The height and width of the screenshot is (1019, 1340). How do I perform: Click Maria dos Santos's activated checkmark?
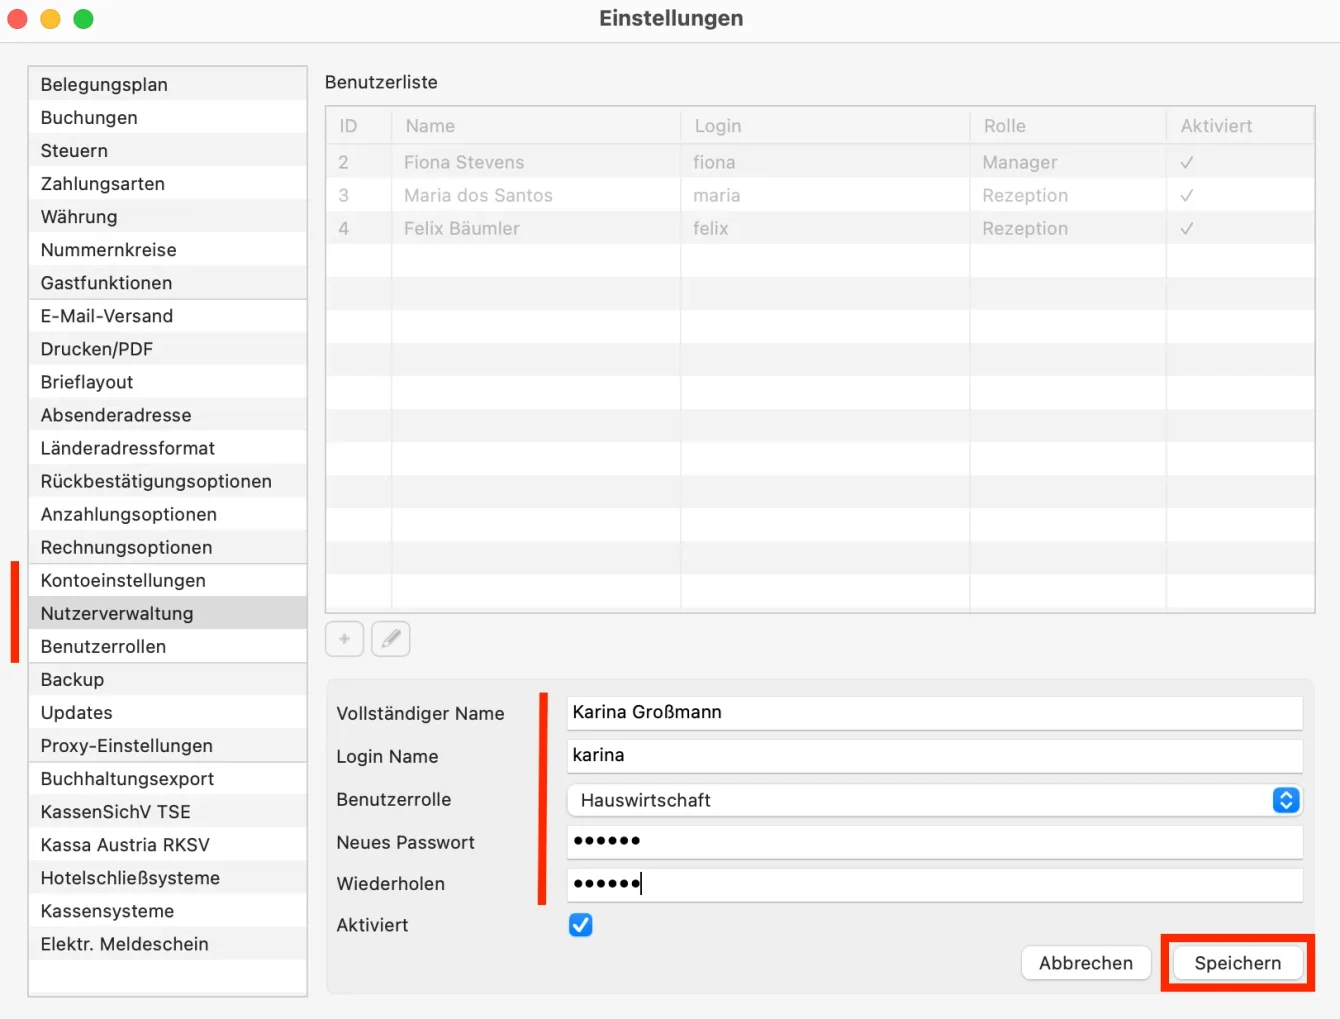1187,195
